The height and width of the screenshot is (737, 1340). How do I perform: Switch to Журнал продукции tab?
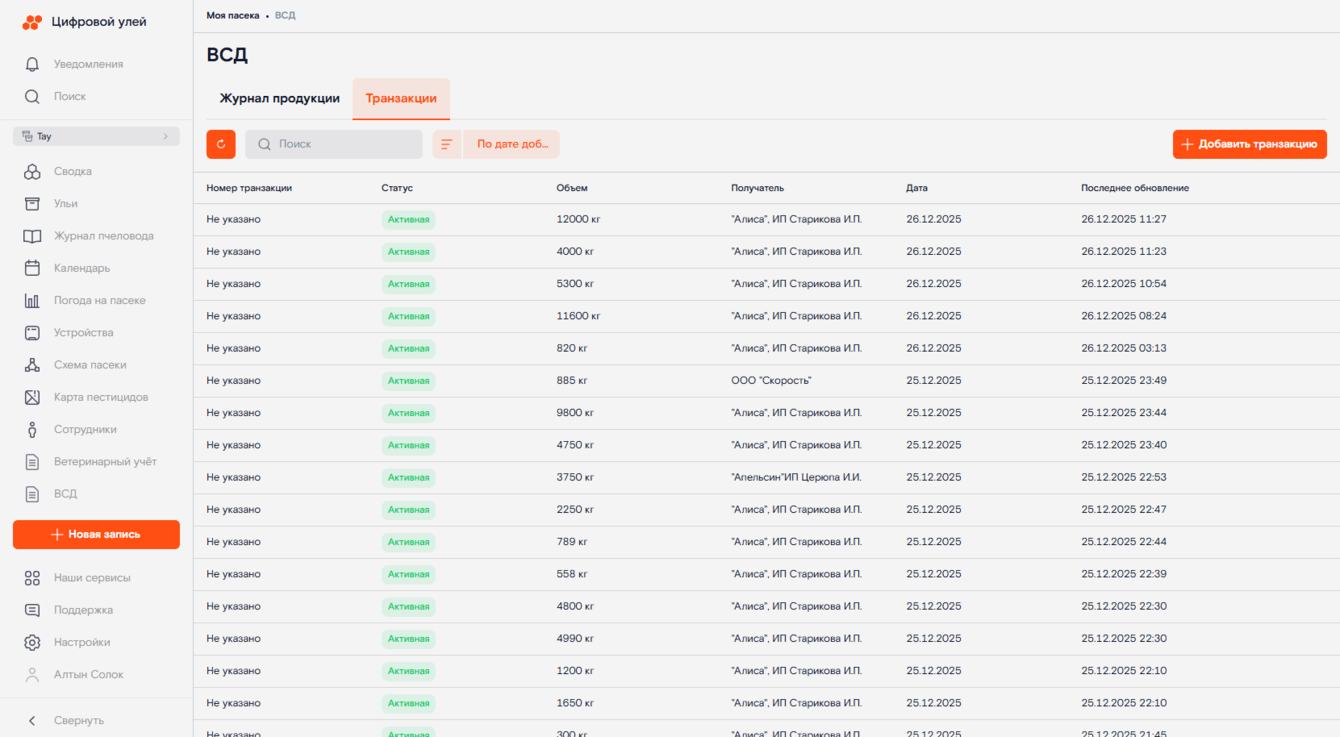279,99
